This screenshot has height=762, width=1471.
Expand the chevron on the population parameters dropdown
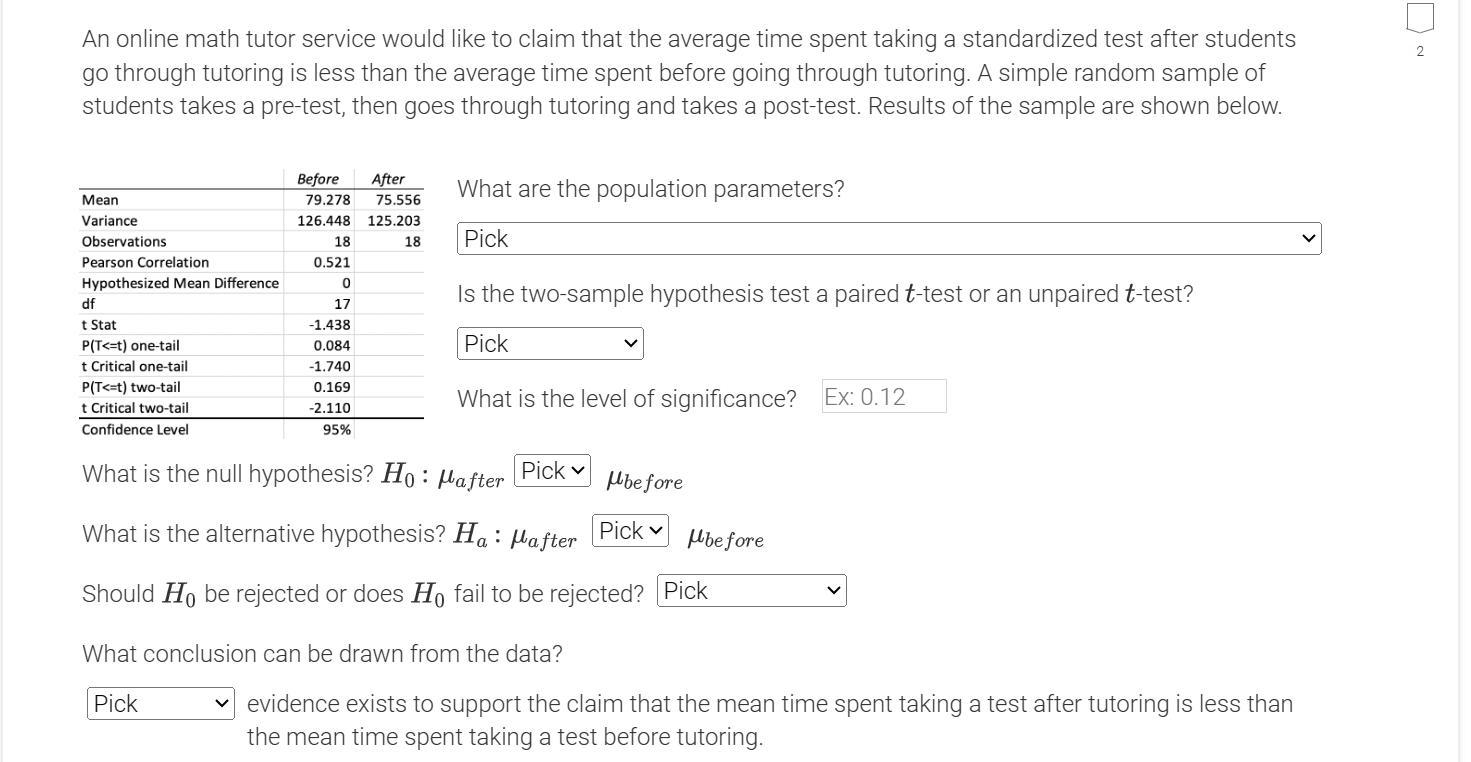coord(1308,238)
